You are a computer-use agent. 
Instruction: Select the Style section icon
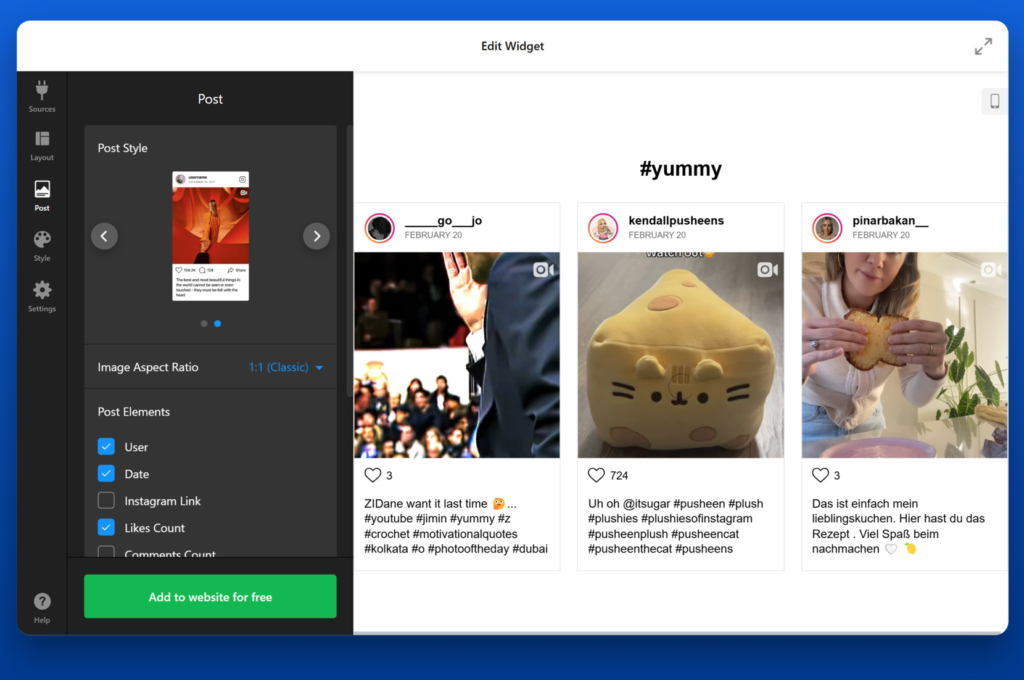tap(42, 243)
